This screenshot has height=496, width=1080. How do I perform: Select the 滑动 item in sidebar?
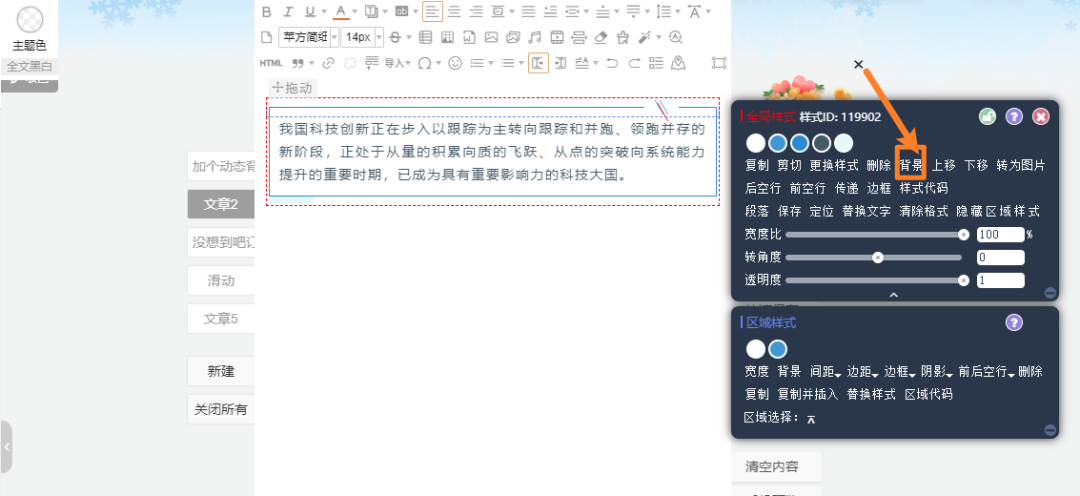(221, 280)
